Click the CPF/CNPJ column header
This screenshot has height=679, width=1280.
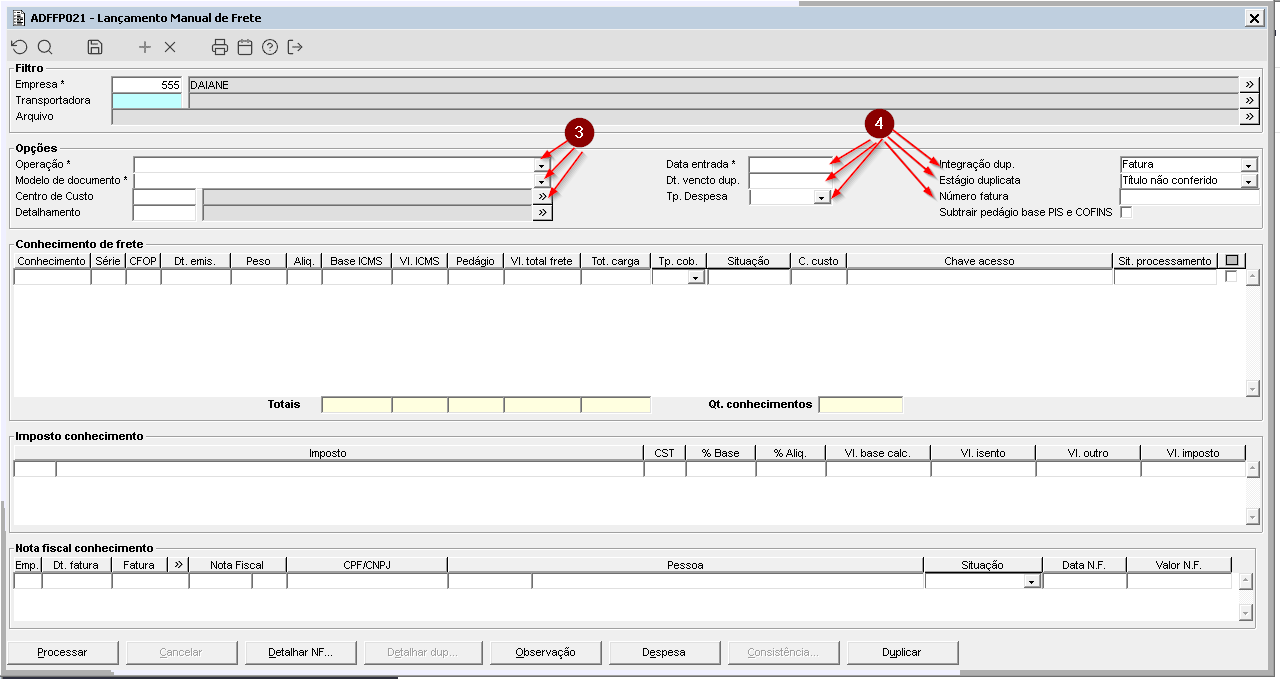pos(366,565)
